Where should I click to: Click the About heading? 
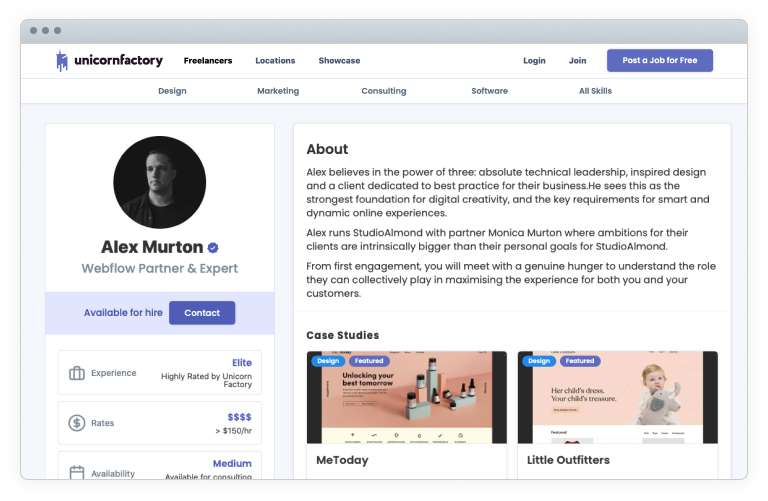click(x=327, y=149)
